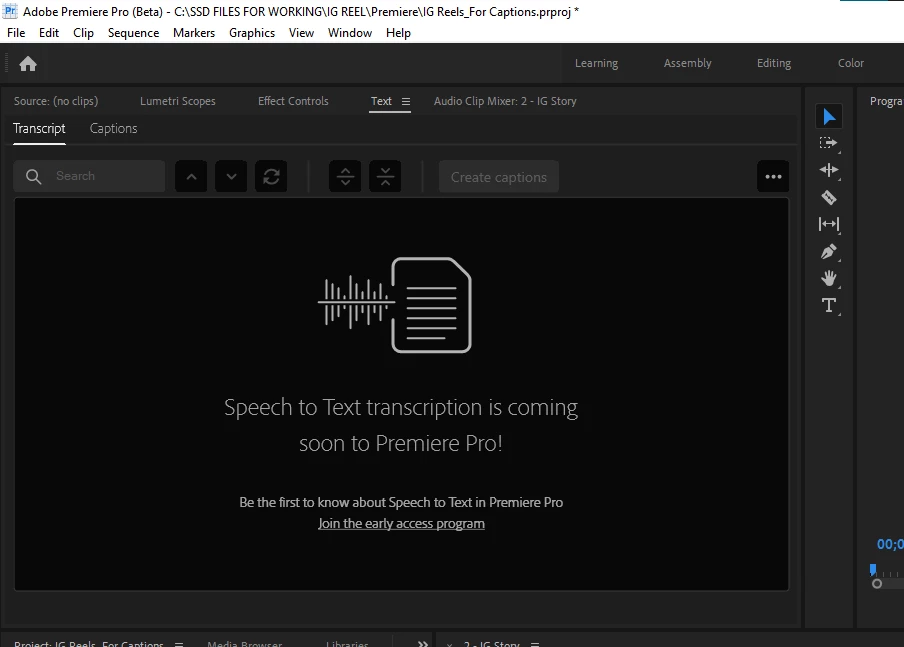Open the File menu

tap(16, 33)
